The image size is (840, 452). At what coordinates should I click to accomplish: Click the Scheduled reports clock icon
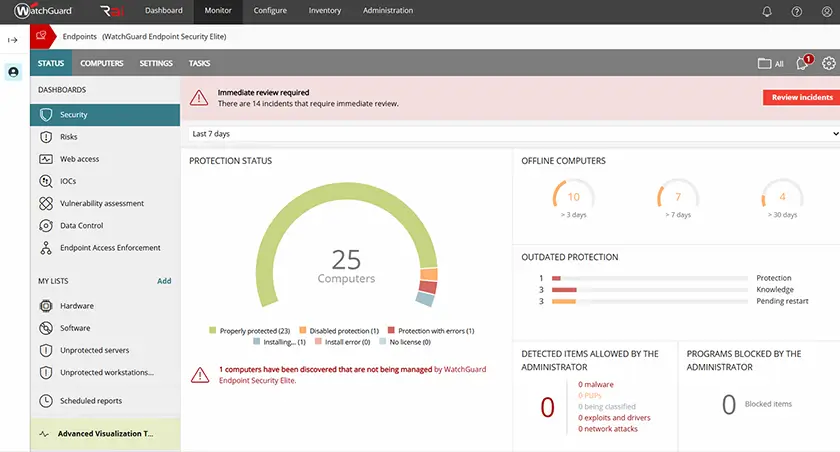tap(46, 401)
